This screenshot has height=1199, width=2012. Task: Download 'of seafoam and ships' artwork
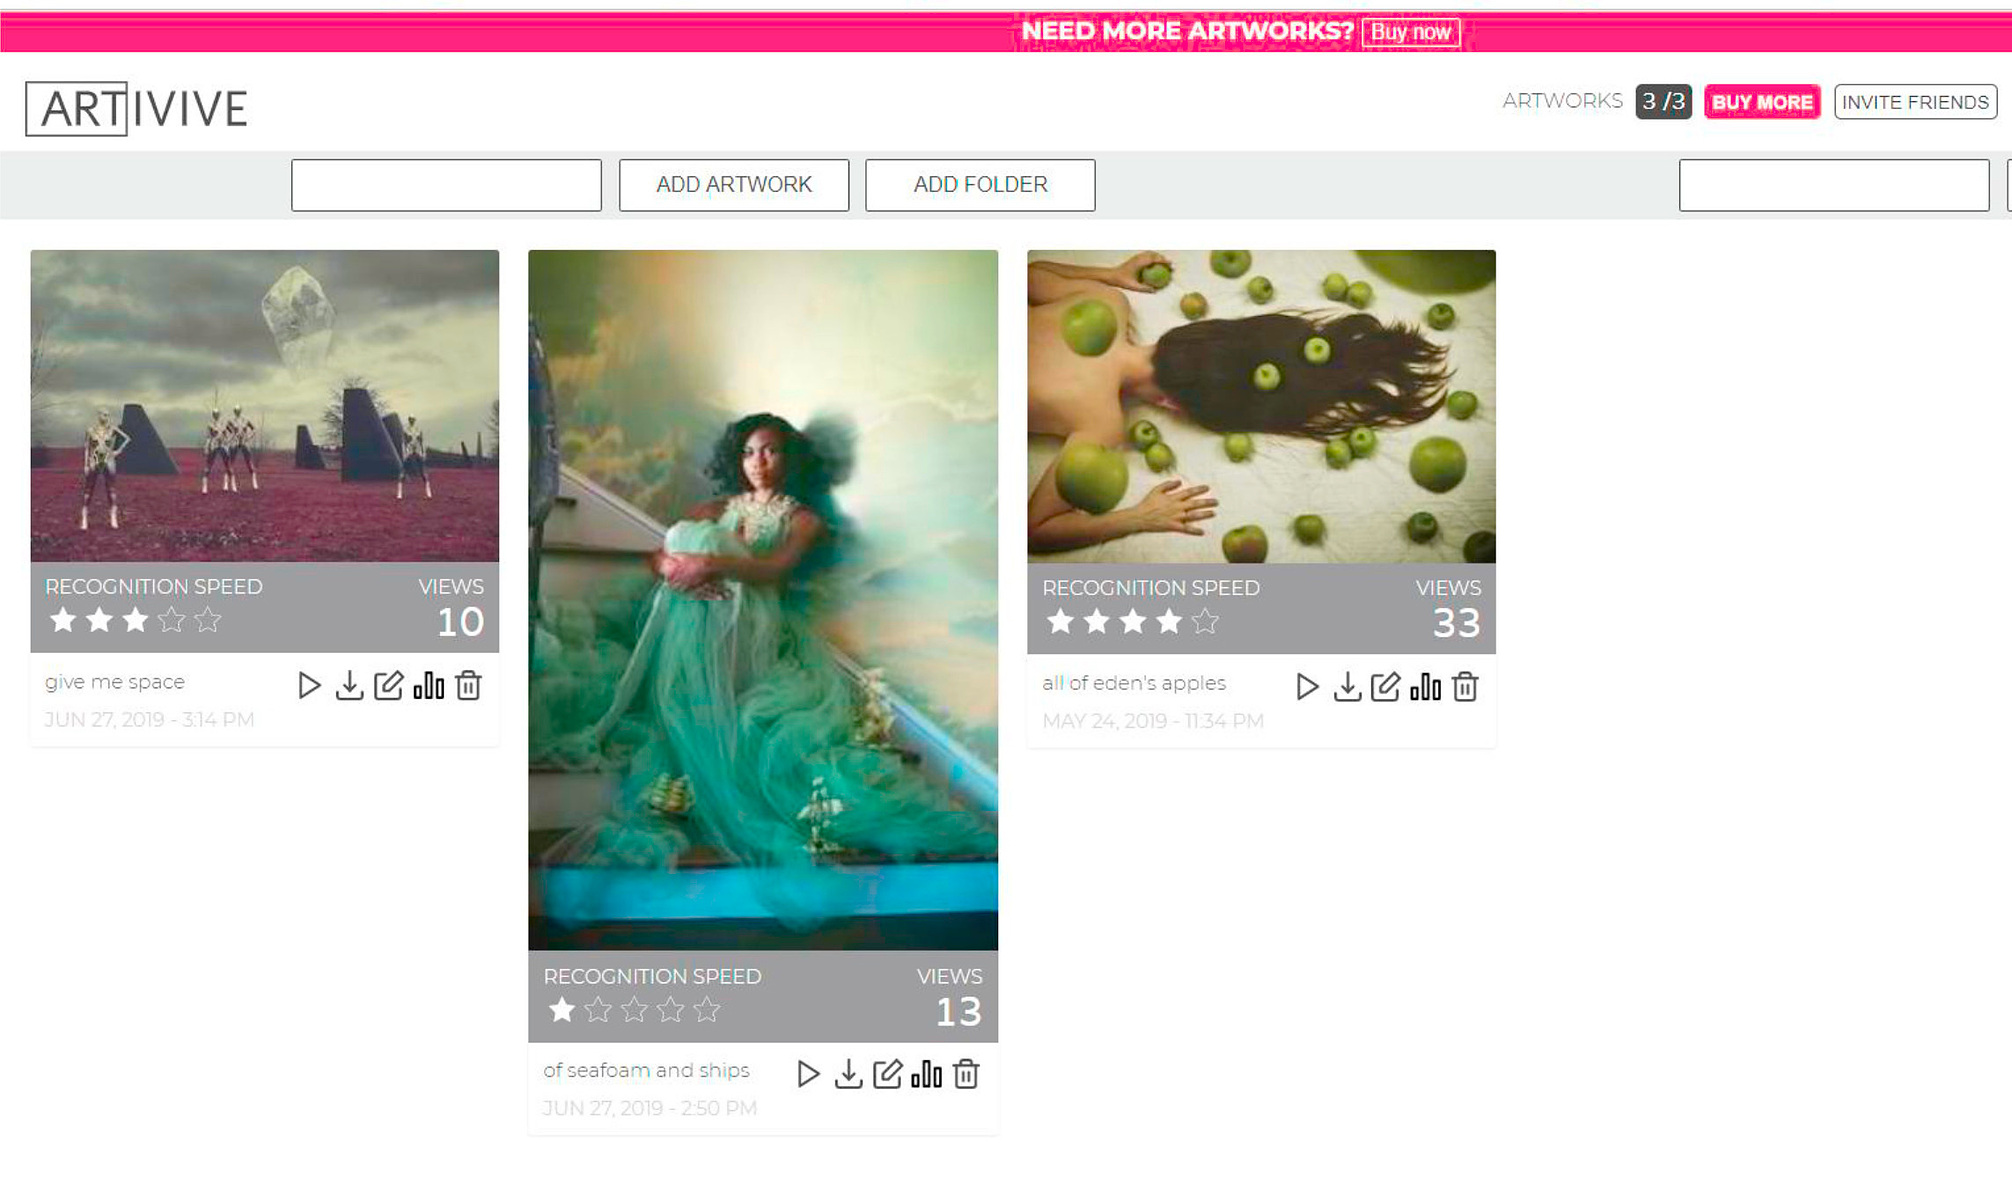pyautogui.click(x=848, y=1074)
